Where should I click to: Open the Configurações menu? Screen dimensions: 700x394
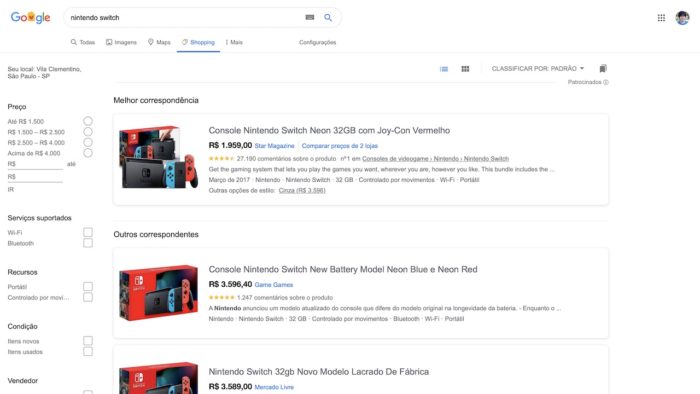tap(317, 42)
